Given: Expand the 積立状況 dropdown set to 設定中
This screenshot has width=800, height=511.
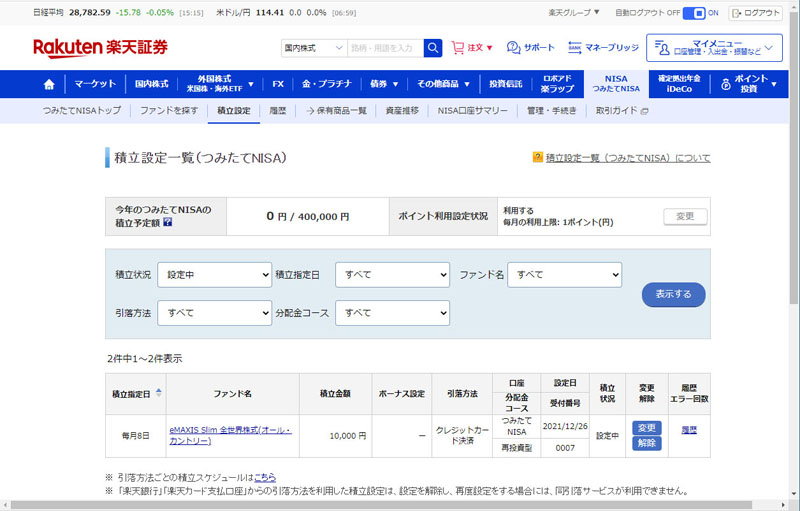Looking at the screenshot, I should [214, 274].
